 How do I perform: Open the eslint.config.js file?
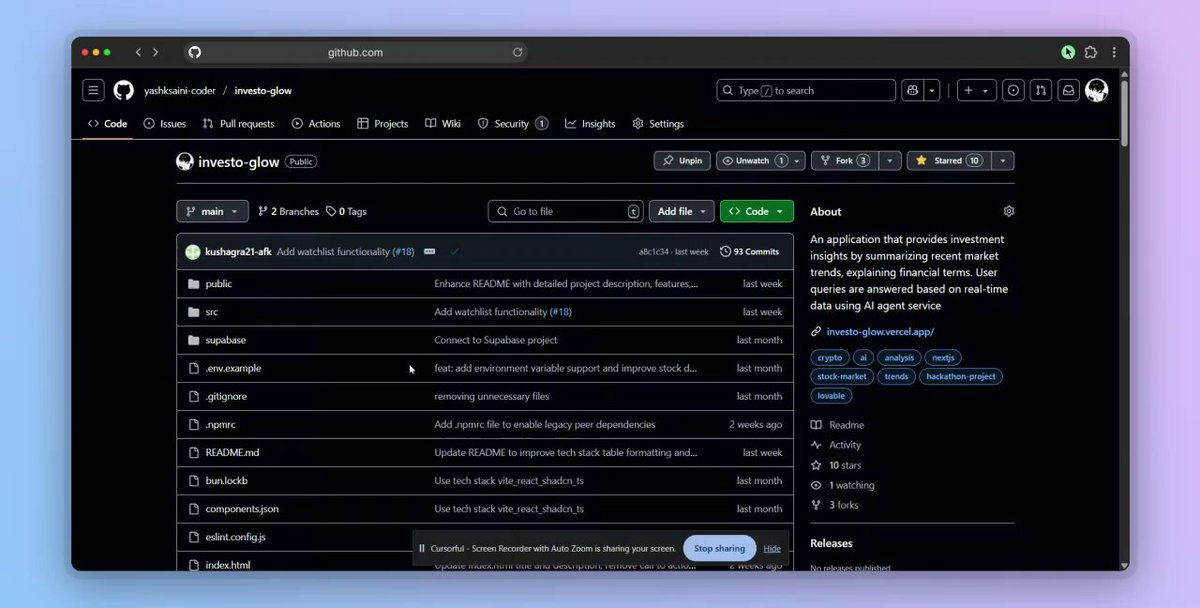[x=235, y=536]
